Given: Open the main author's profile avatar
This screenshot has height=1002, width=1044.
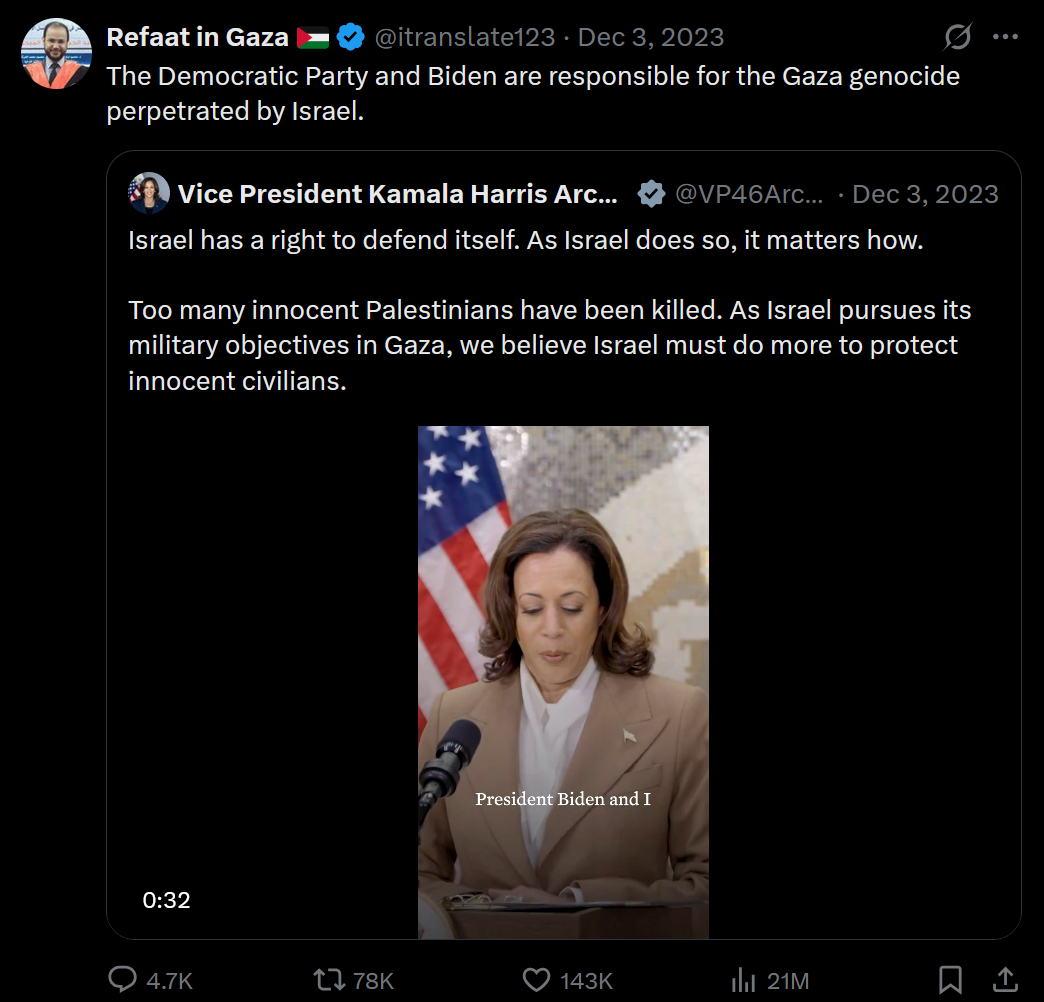Looking at the screenshot, I should coord(56,54).
